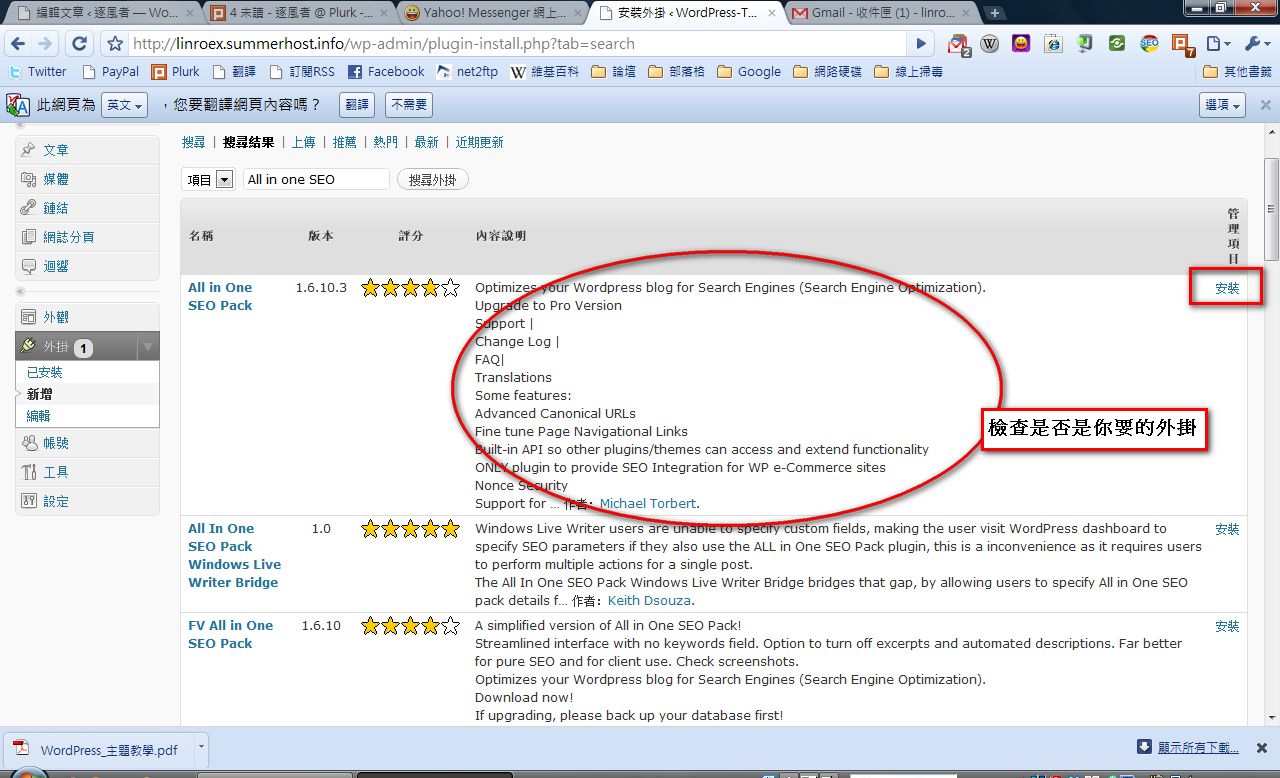Click 顯示所有下載 show all downloads link
This screenshot has width=1280, height=778.
(1198, 748)
